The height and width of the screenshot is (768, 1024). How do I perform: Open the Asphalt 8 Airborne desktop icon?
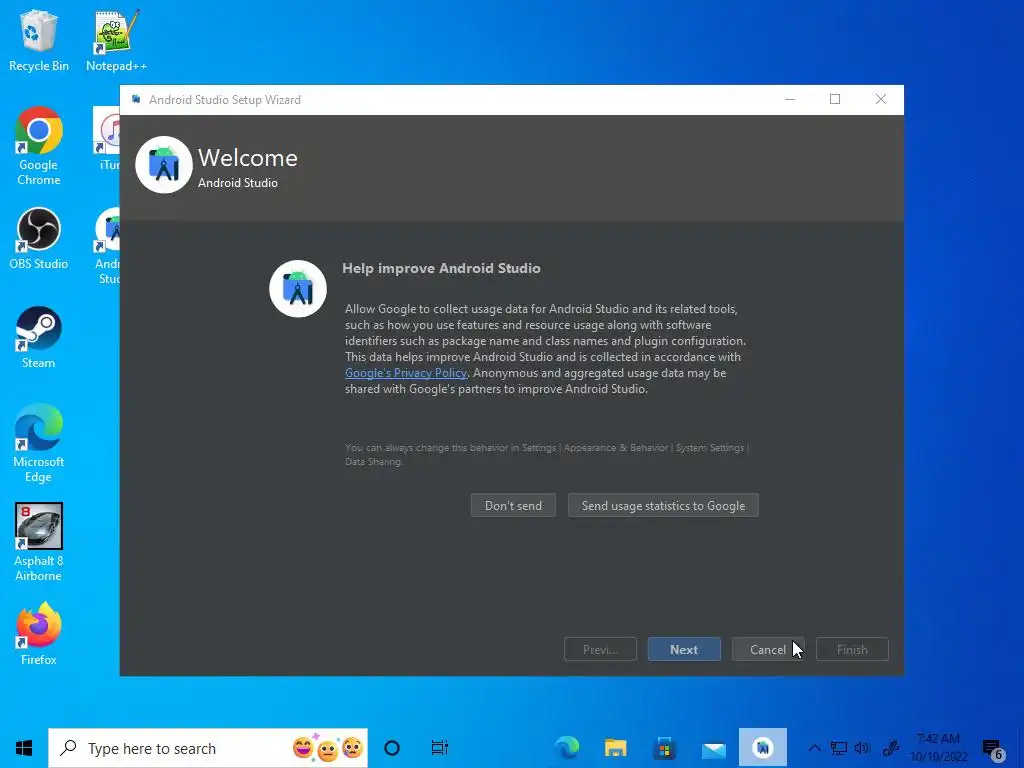[x=39, y=542]
